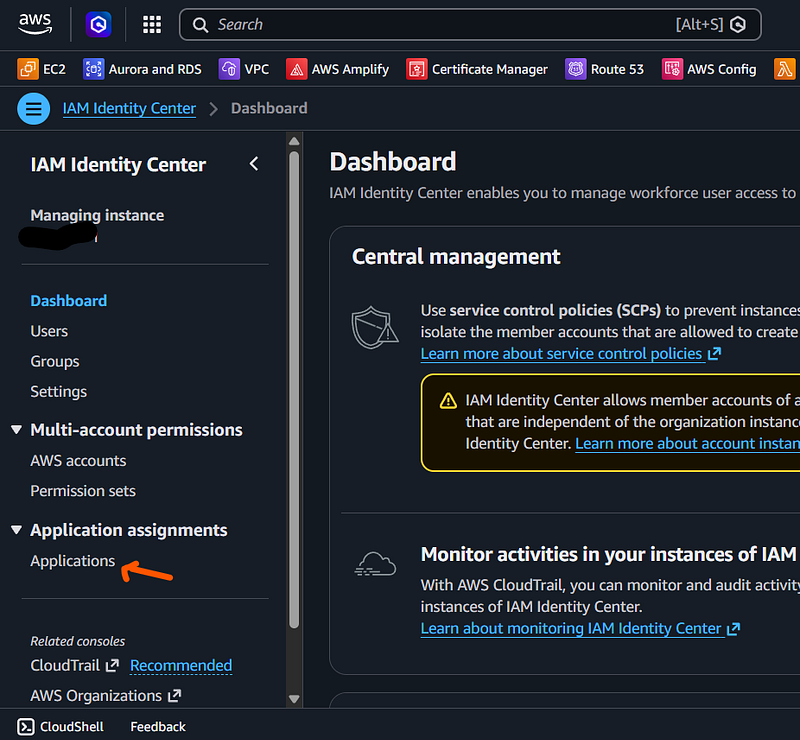Image resolution: width=800 pixels, height=740 pixels.
Task: Toggle the navigation hamburger menu
Action: [x=33, y=108]
